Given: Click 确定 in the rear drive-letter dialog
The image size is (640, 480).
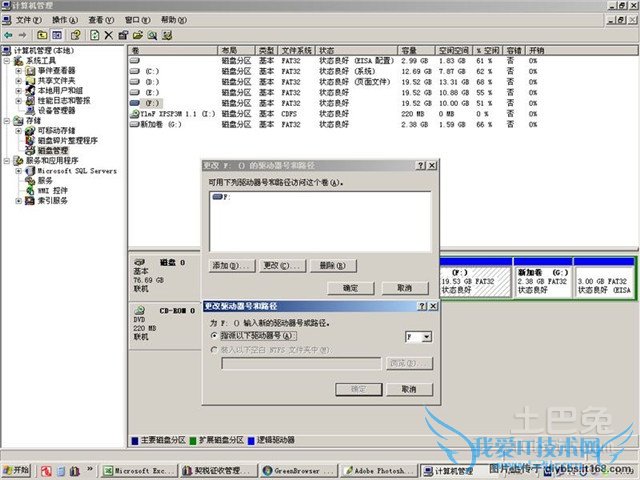Looking at the screenshot, I should point(351,288).
